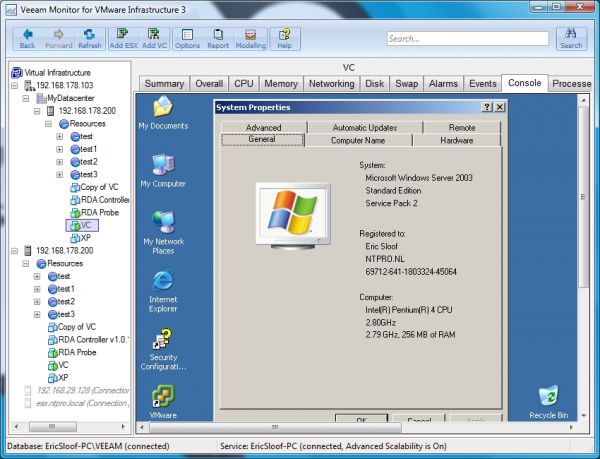The width and height of the screenshot is (600, 459).
Task: Click the Security Configuration desktop icon
Action: click(163, 350)
